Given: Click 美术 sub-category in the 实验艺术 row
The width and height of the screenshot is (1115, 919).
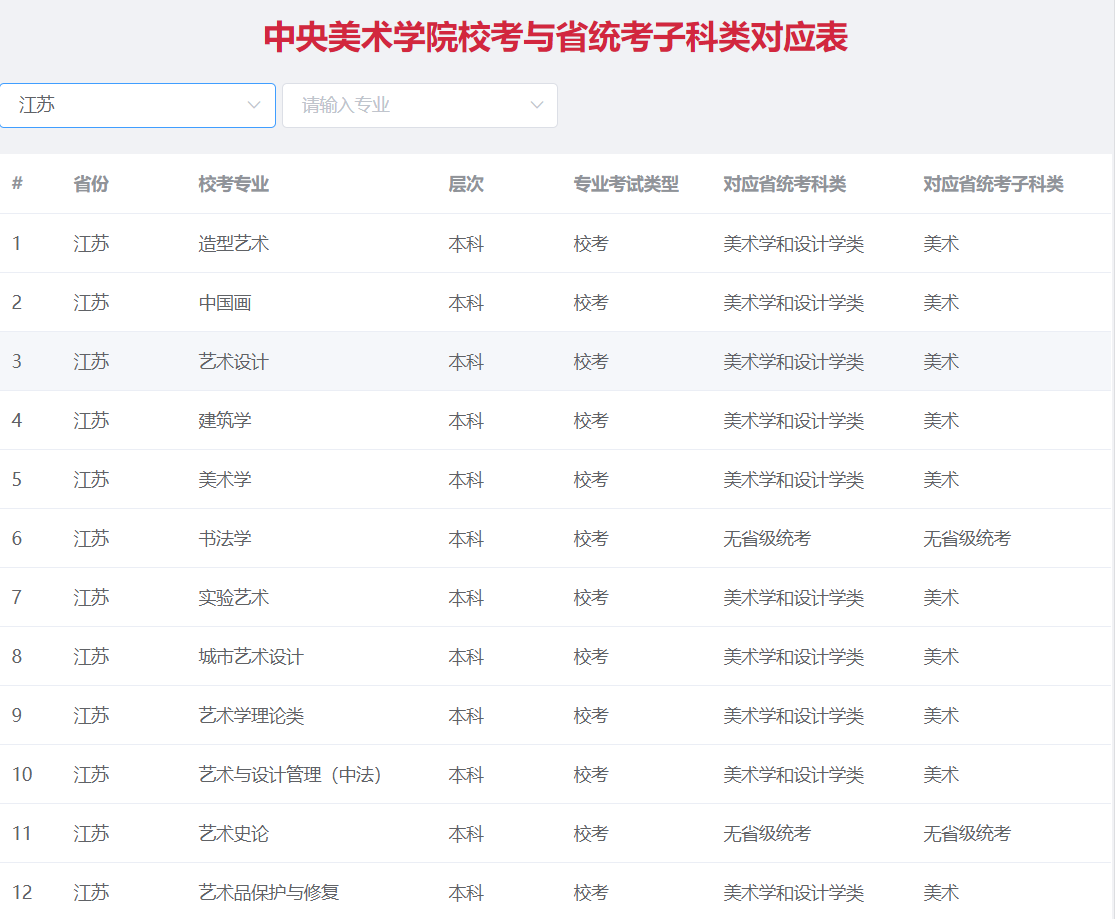Looking at the screenshot, I should click(941, 598).
